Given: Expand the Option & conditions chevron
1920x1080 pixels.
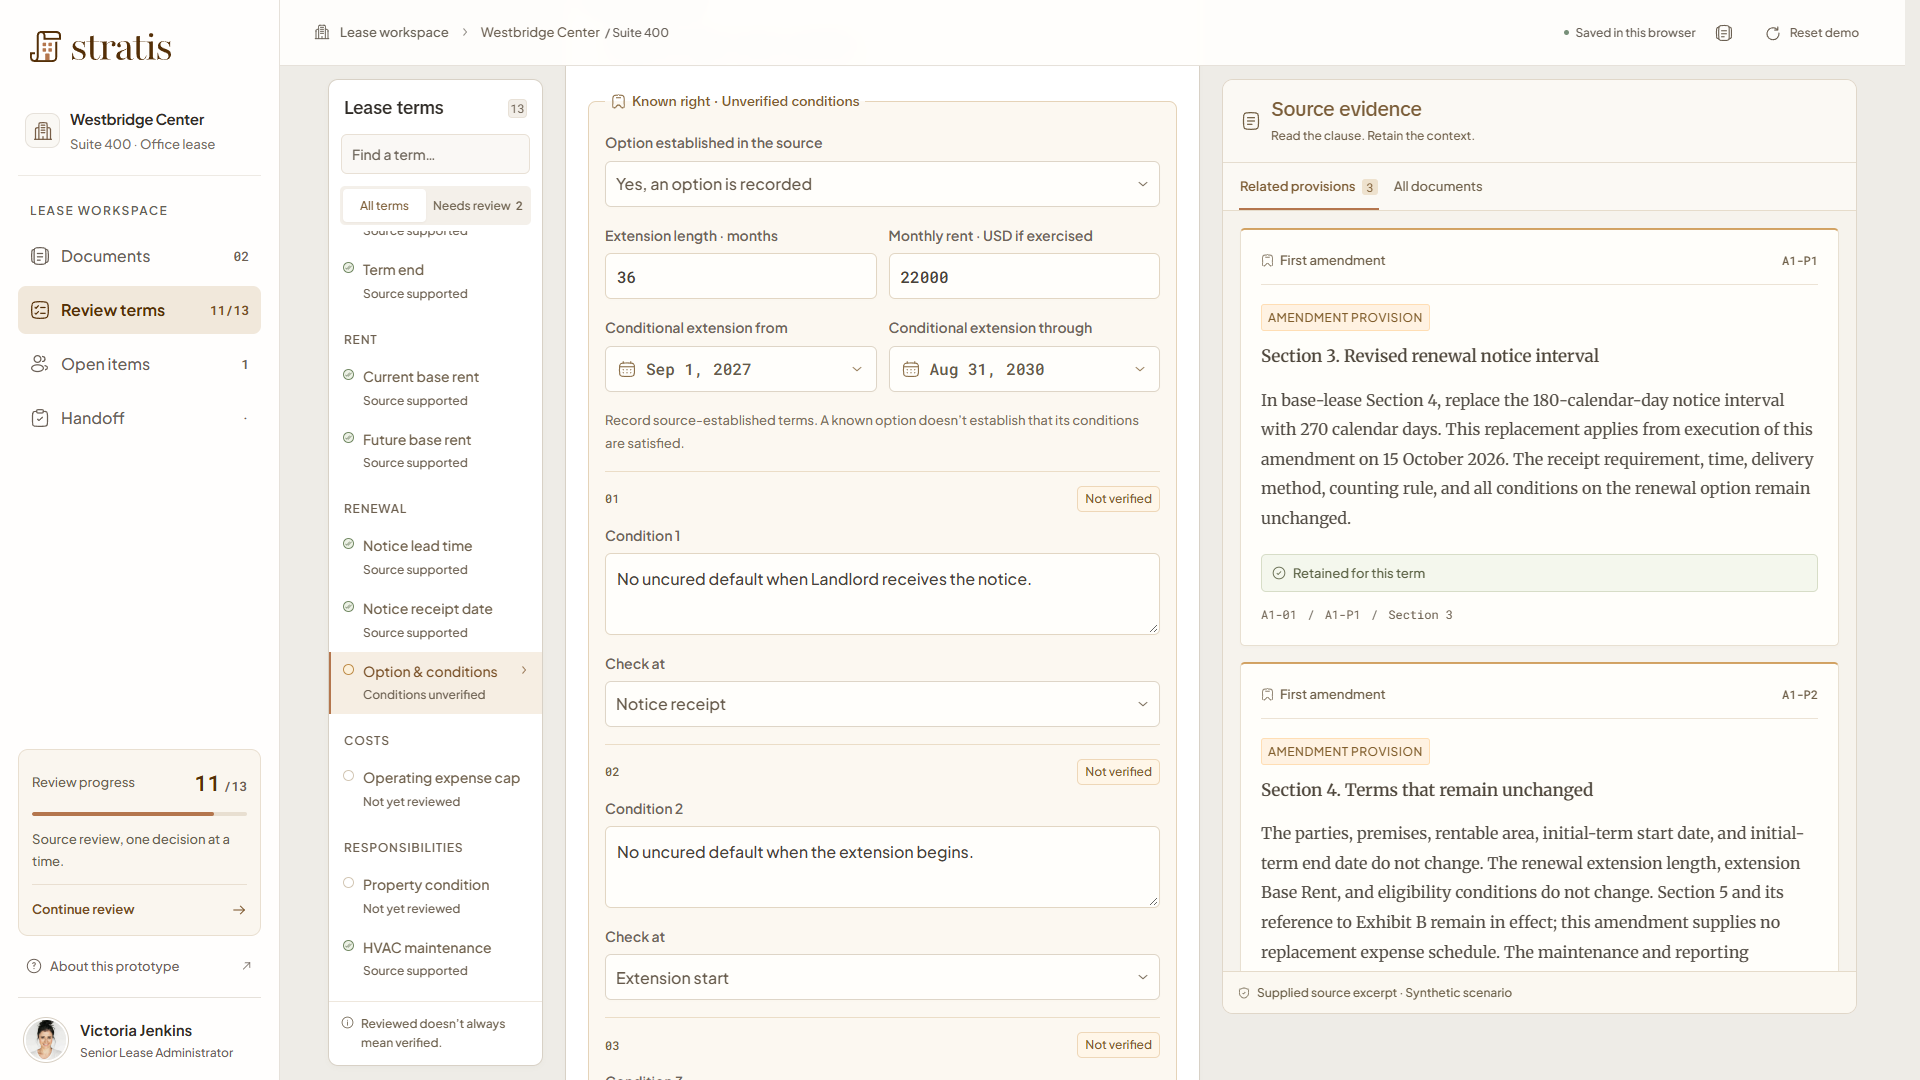Looking at the screenshot, I should (x=524, y=670).
